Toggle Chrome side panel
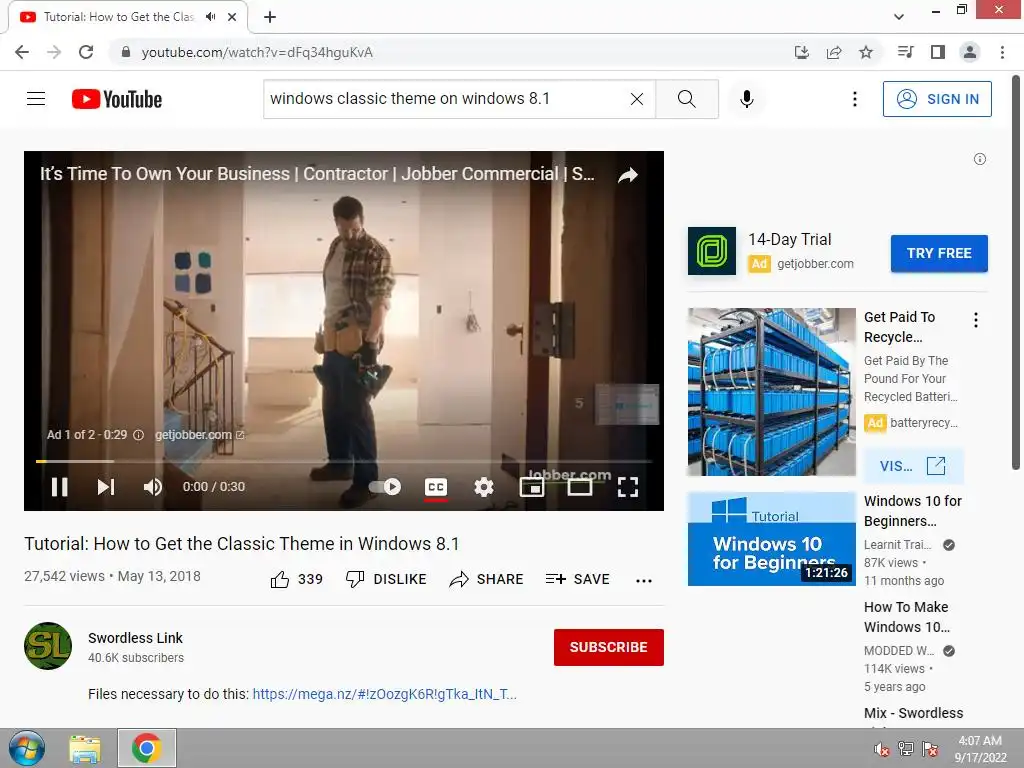1024x768 pixels. (938, 52)
